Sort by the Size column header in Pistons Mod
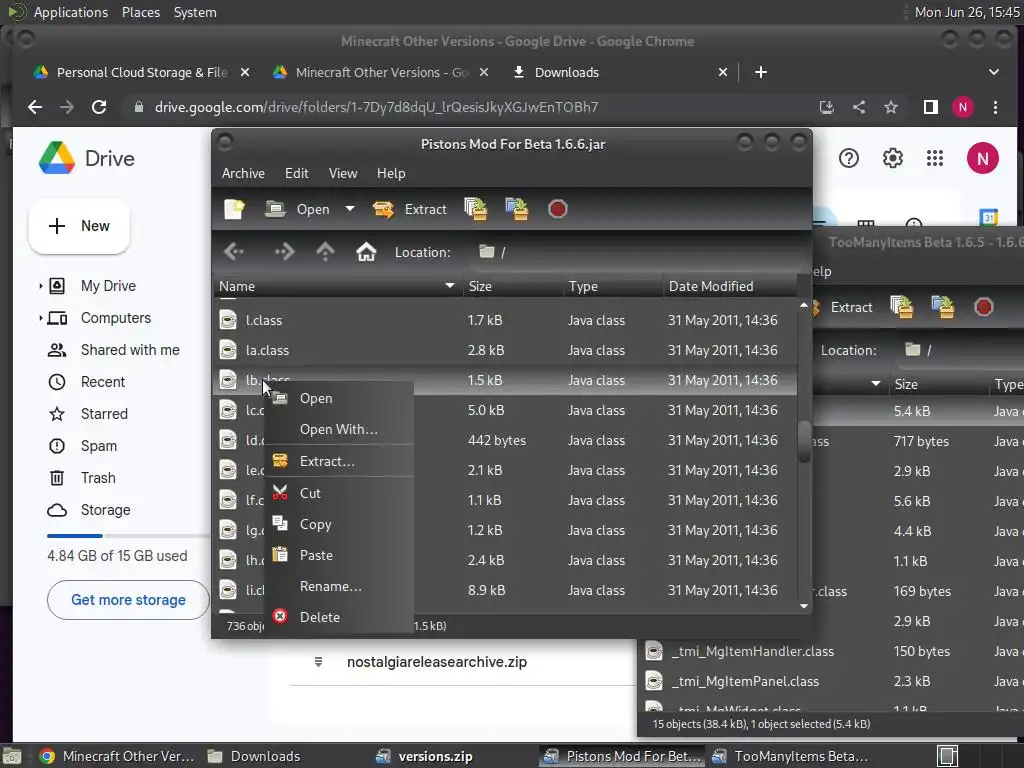 click(x=513, y=286)
